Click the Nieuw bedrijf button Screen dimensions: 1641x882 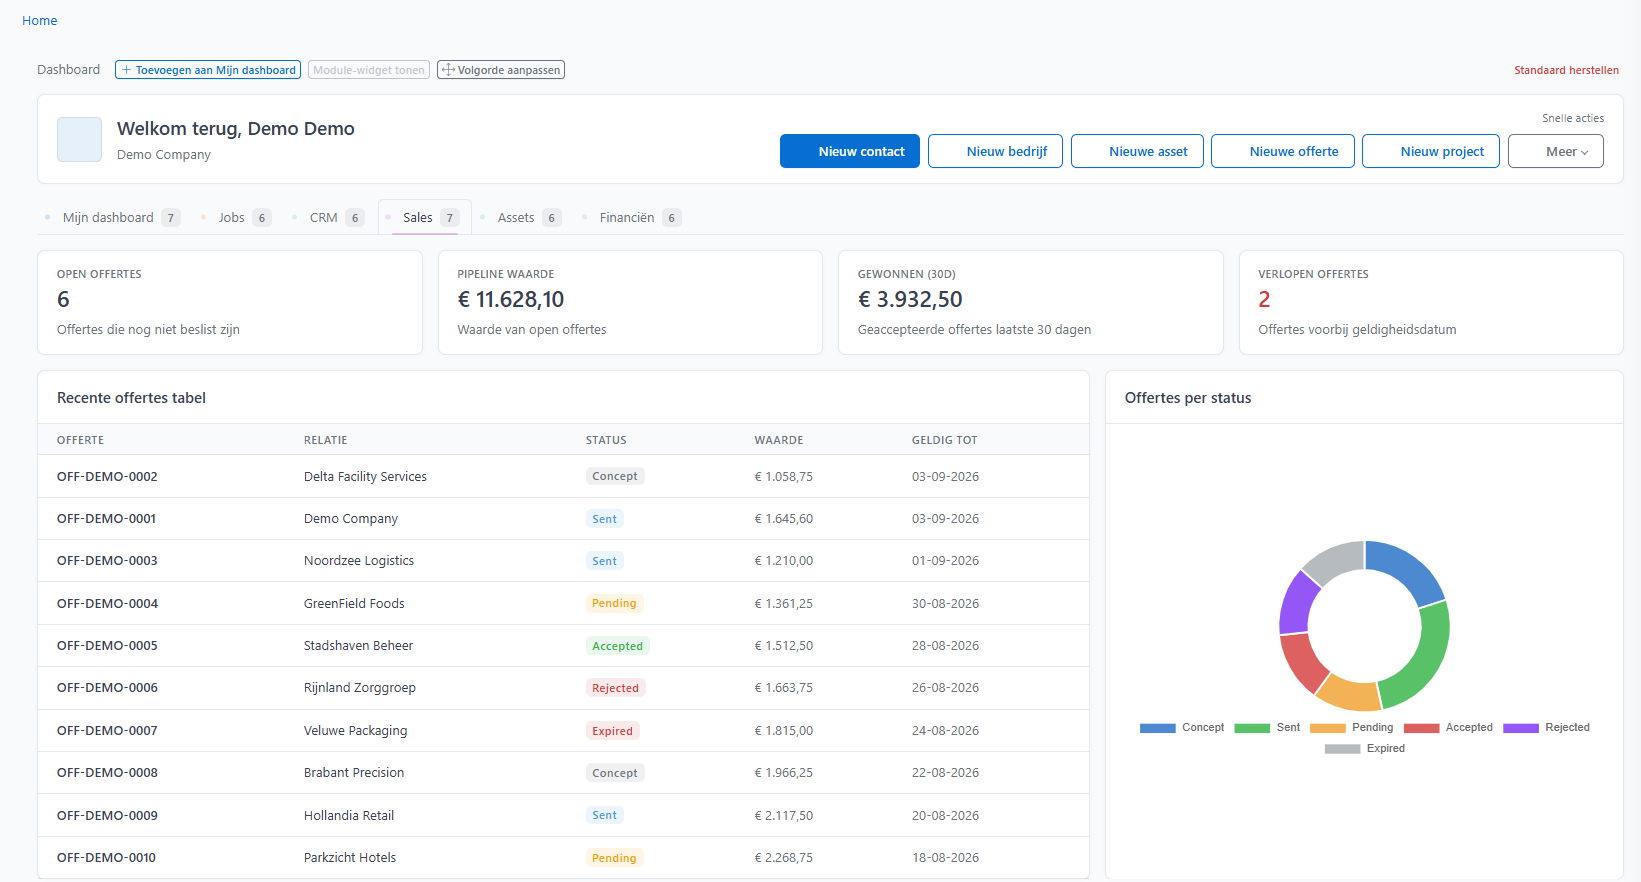(x=995, y=151)
